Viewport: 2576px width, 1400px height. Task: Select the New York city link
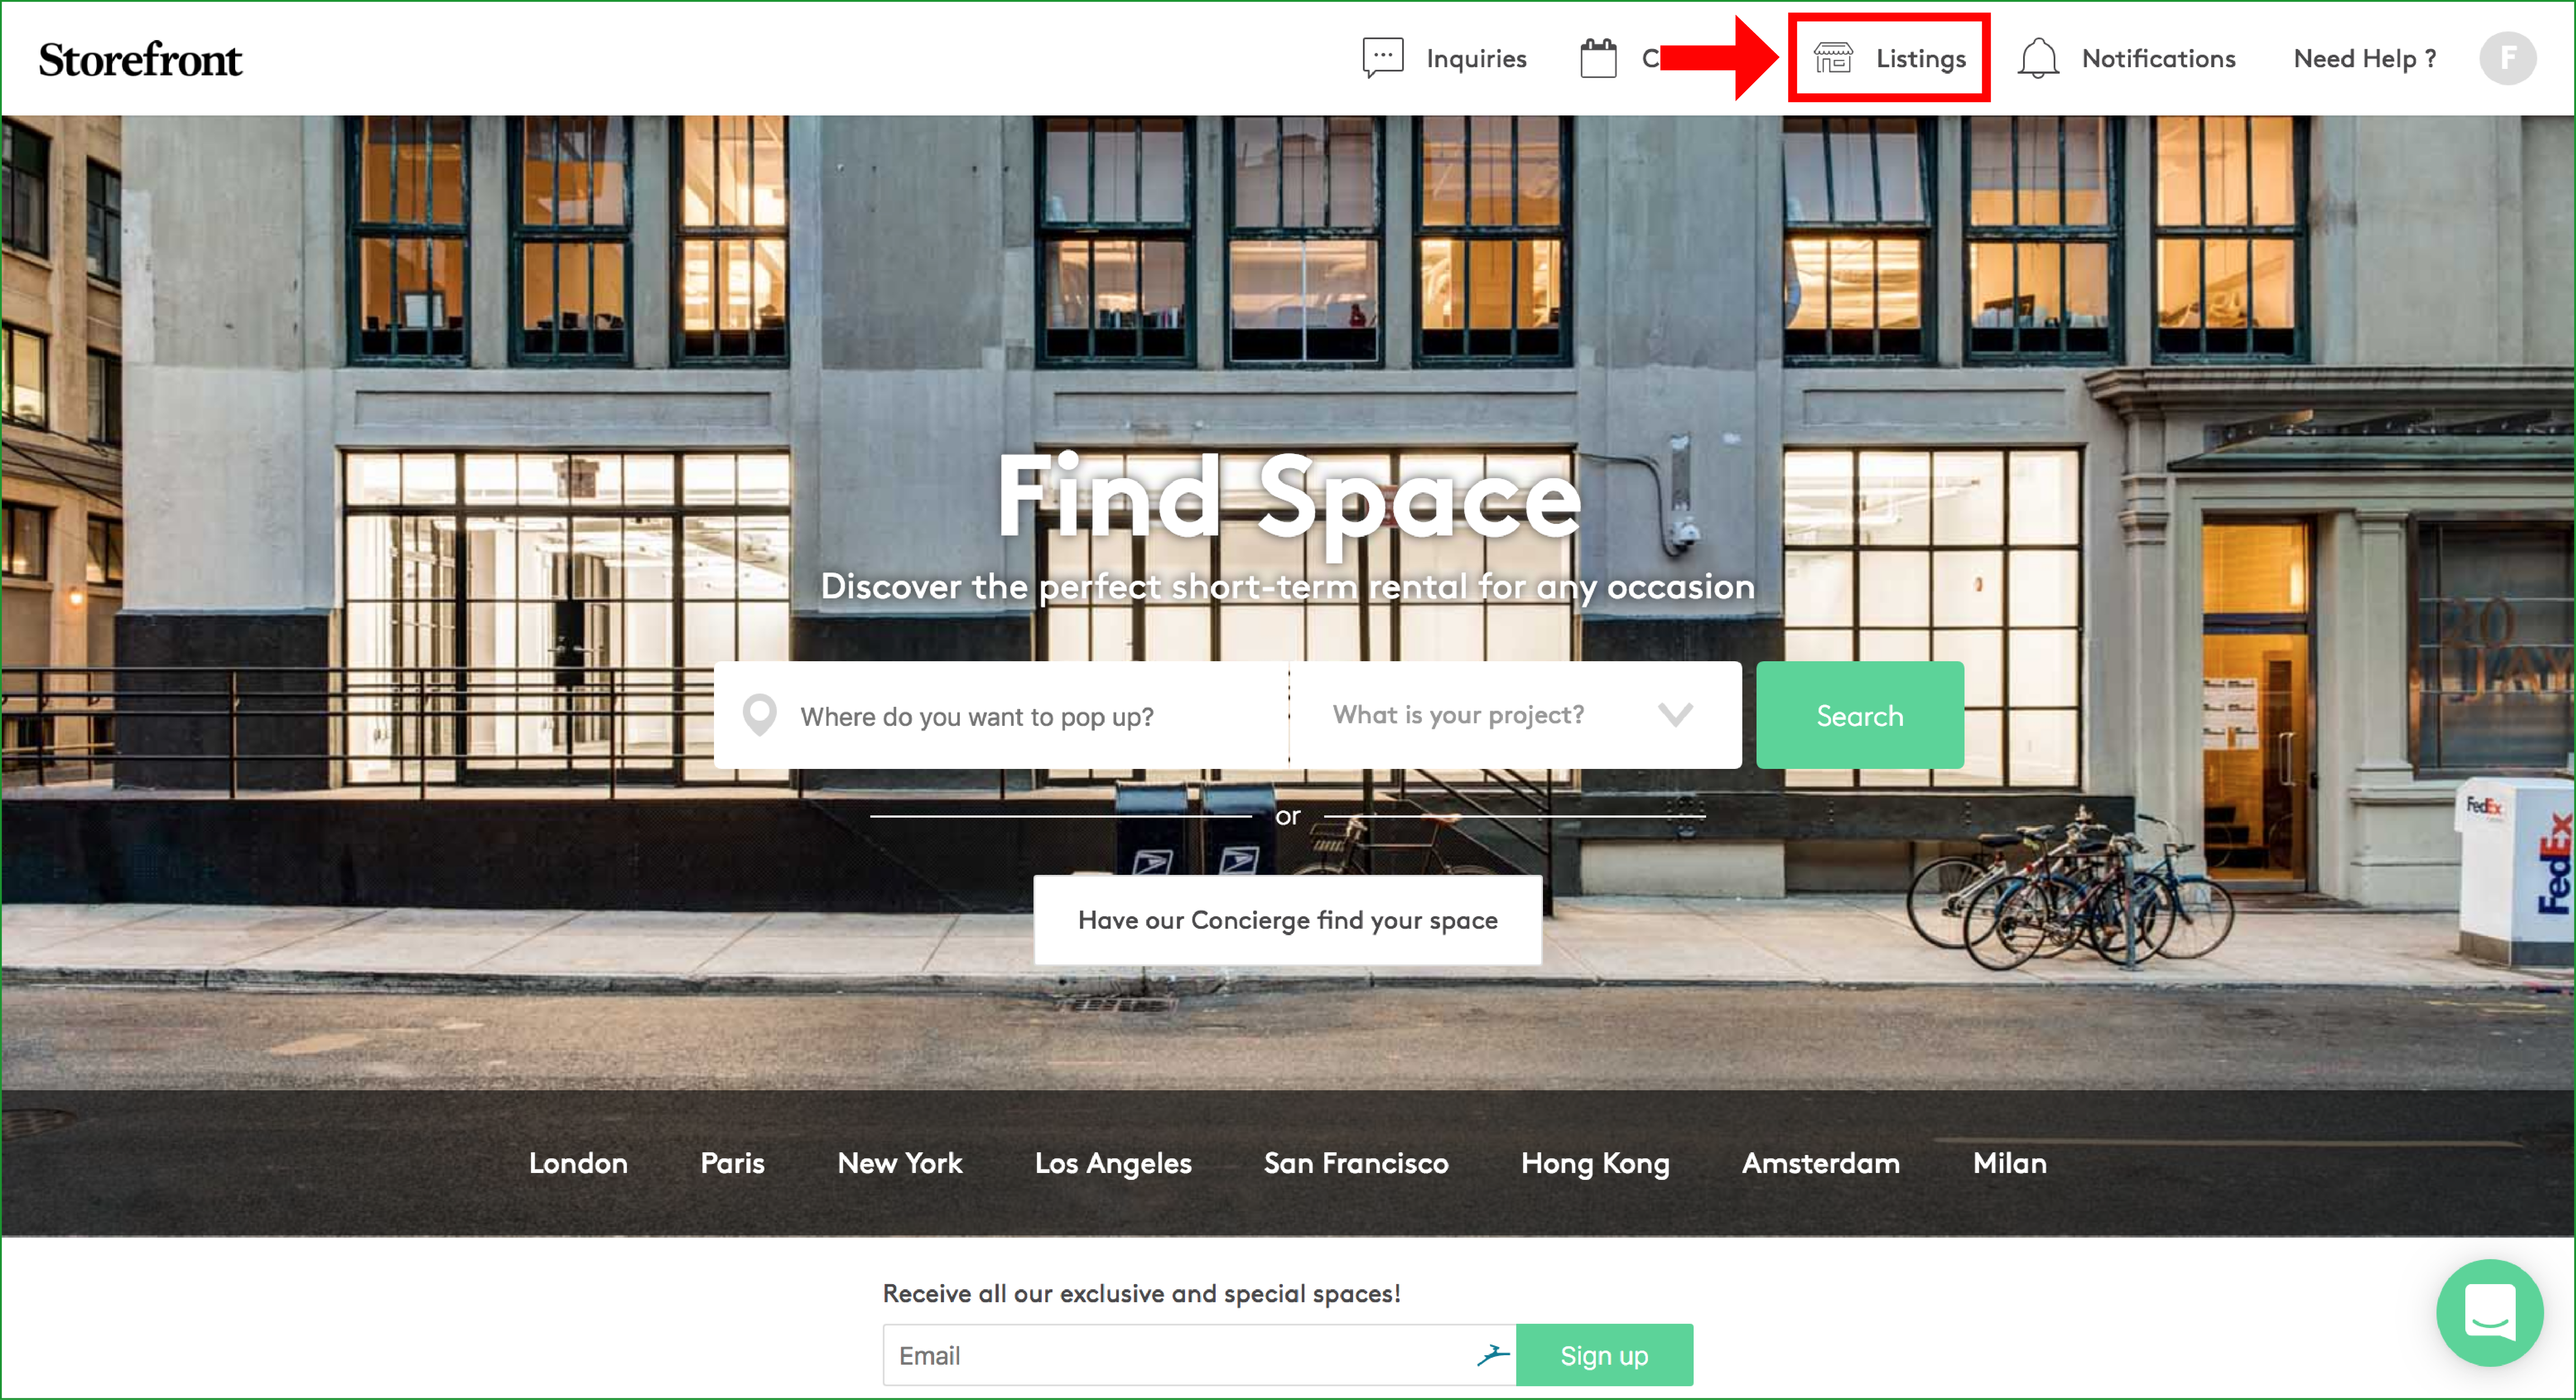(899, 1163)
